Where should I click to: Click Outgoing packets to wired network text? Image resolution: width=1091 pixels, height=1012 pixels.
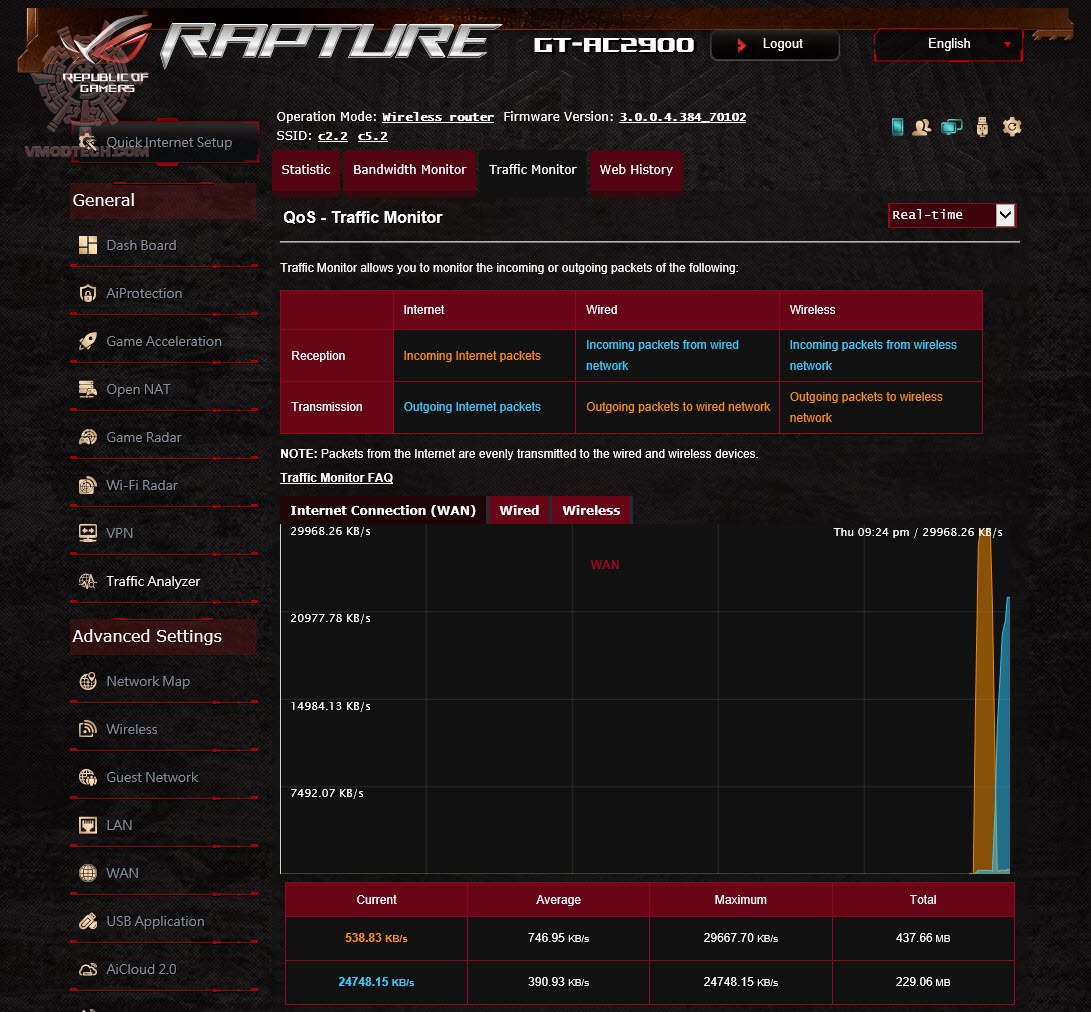point(678,406)
